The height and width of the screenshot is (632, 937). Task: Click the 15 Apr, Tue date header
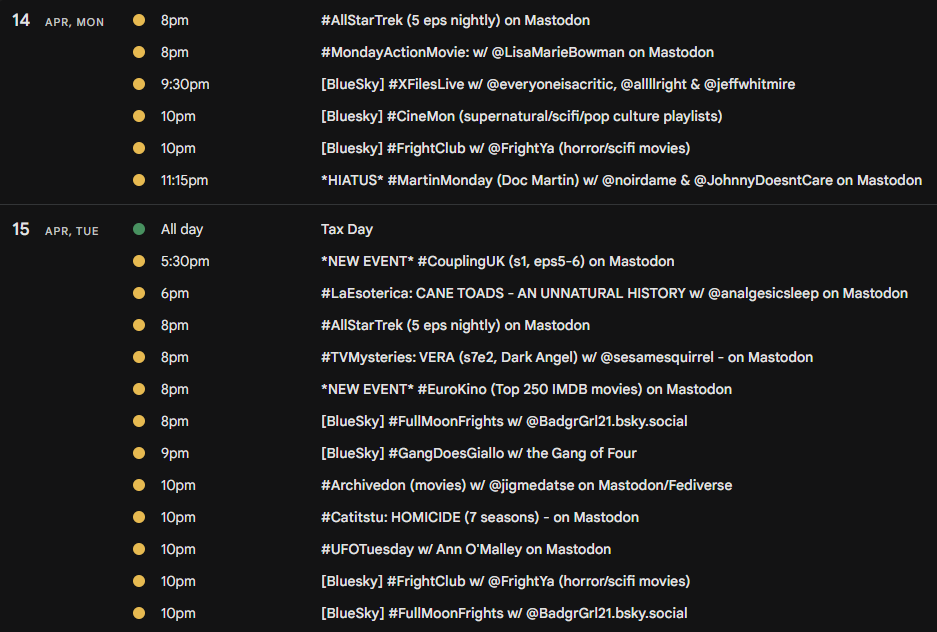pos(55,230)
